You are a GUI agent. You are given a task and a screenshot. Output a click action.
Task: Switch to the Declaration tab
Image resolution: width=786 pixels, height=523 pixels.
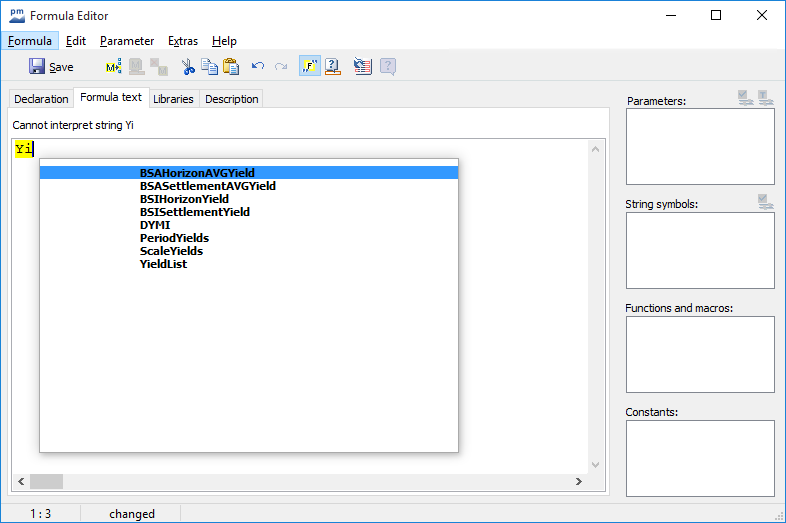point(41,99)
